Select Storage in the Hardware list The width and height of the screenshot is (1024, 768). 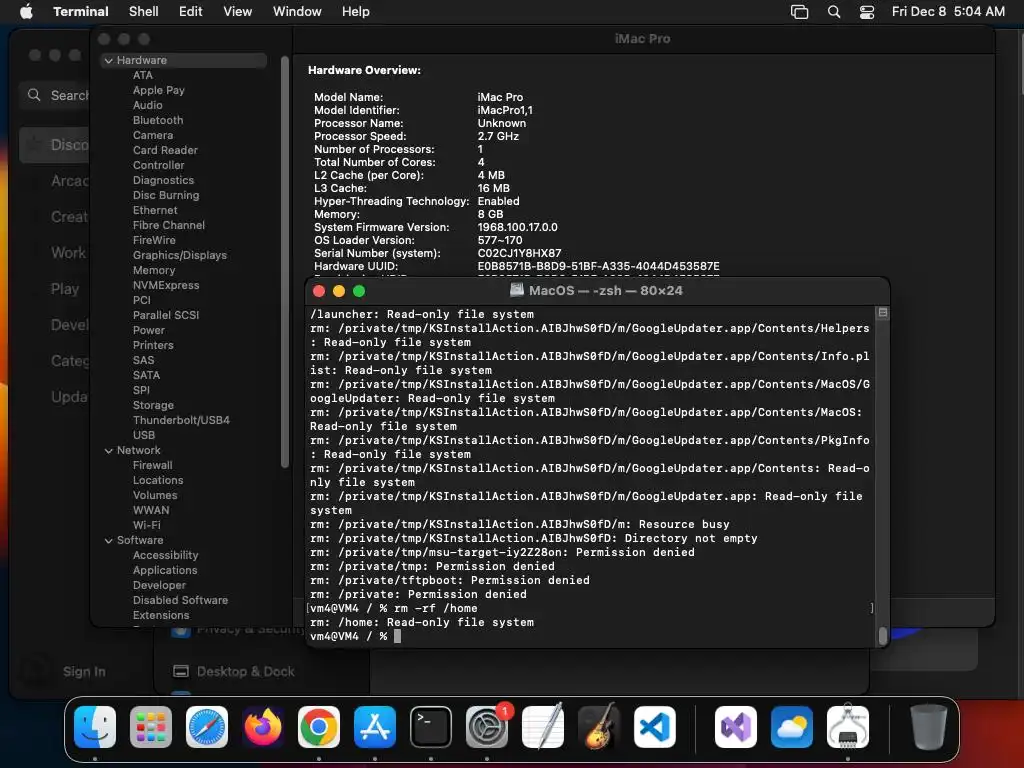tap(153, 405)
